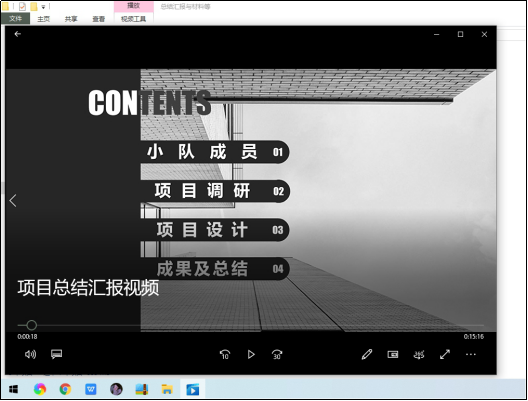Mute the video volume
The width and height of the screenshot is (528, 401).
(x=30, y=354)
